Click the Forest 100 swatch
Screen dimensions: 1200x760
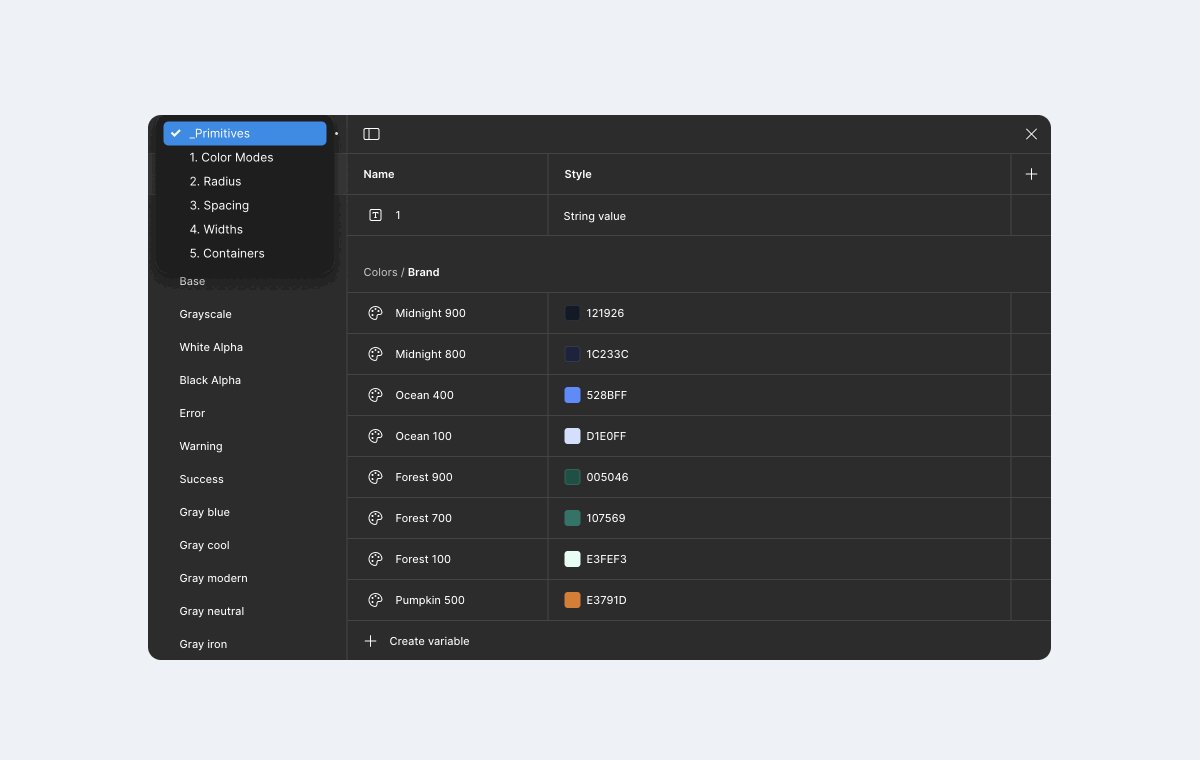tap(572, 559)
